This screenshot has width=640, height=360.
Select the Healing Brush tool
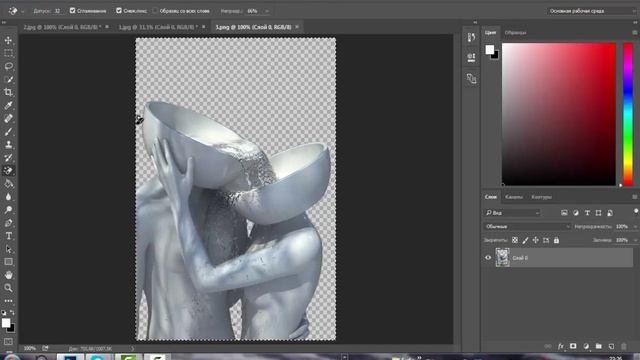click(x=8, y=119)
